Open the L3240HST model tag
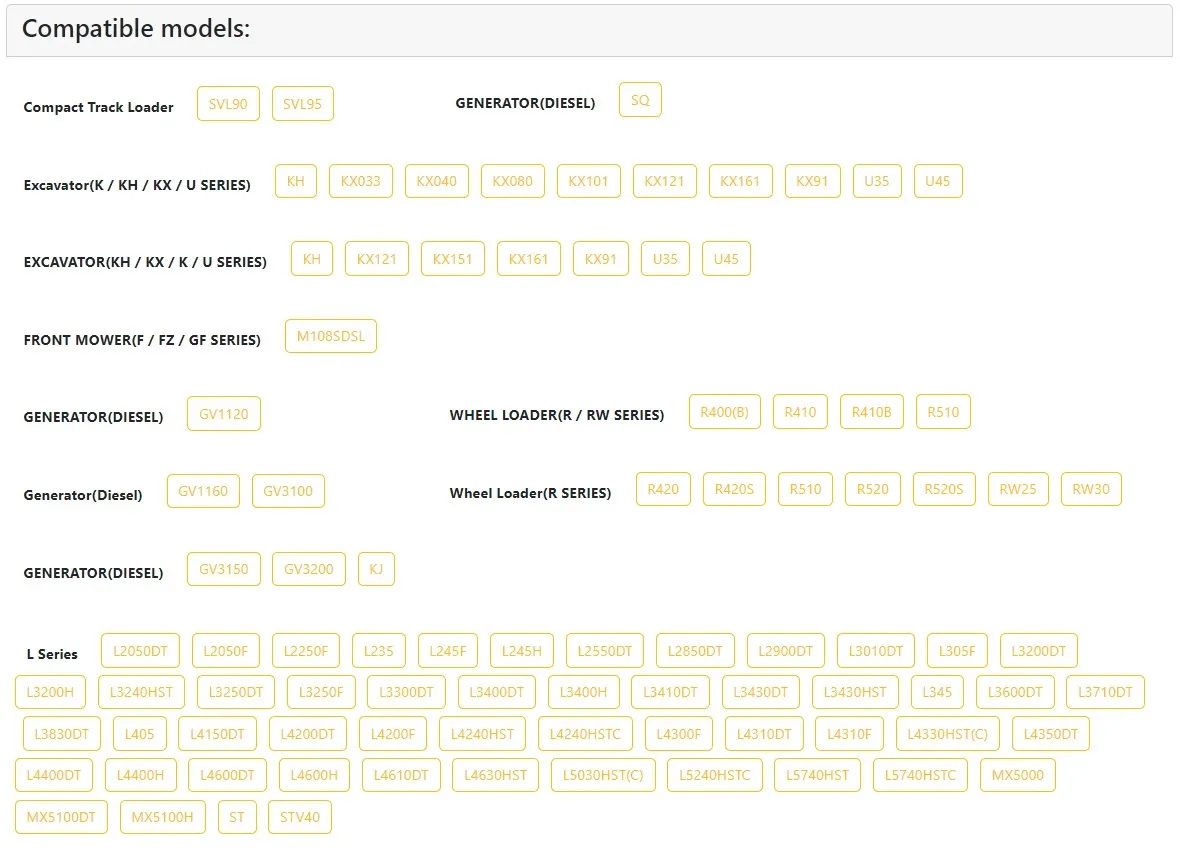This screenshot has height=864, width=1180. (141, 692)
